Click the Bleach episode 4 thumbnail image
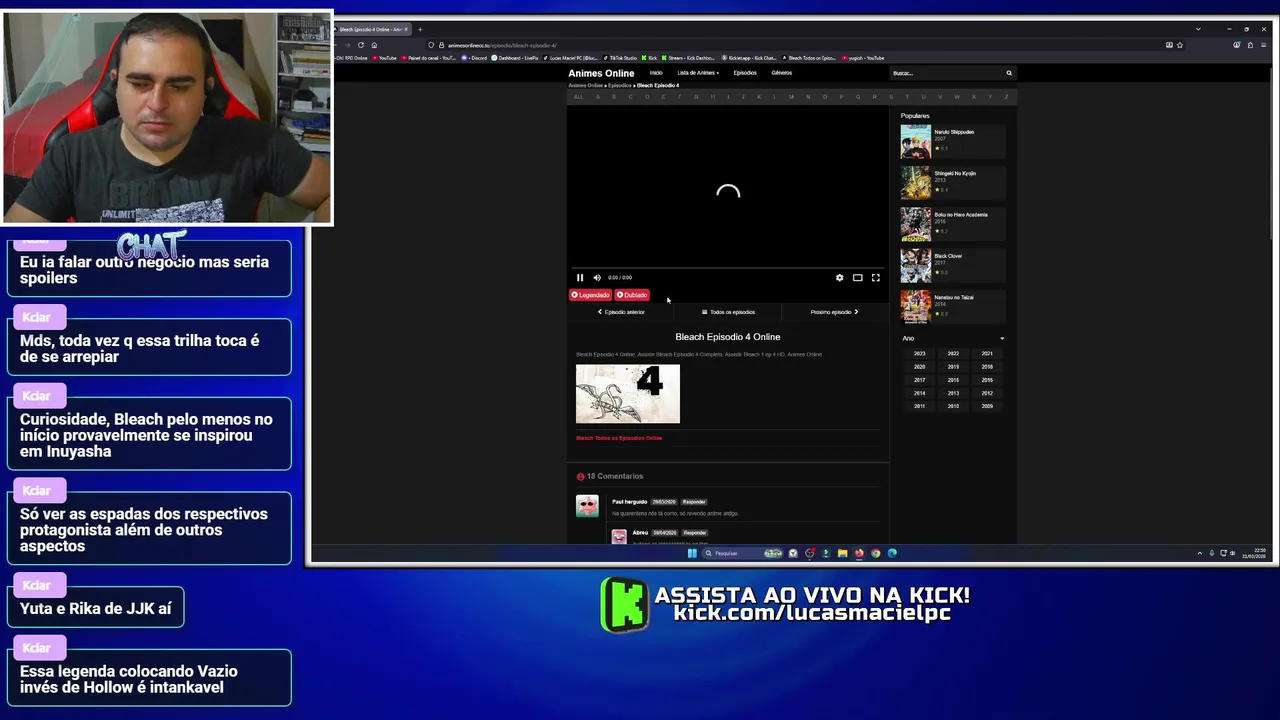The image size is (1280, 720). click(628, 394)
